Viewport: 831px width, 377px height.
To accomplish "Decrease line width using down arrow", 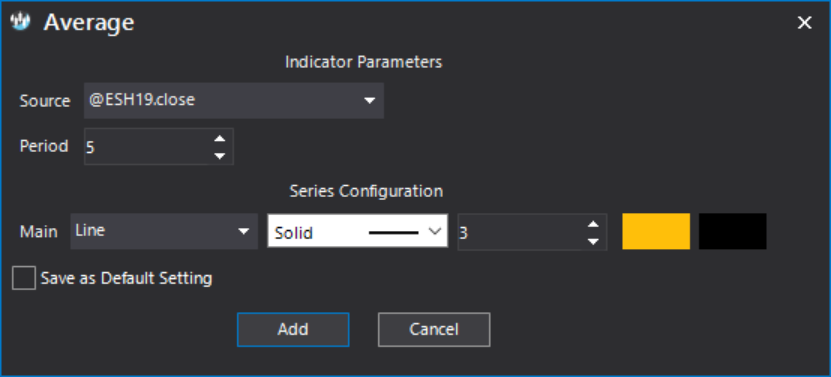I will point(593,241).
